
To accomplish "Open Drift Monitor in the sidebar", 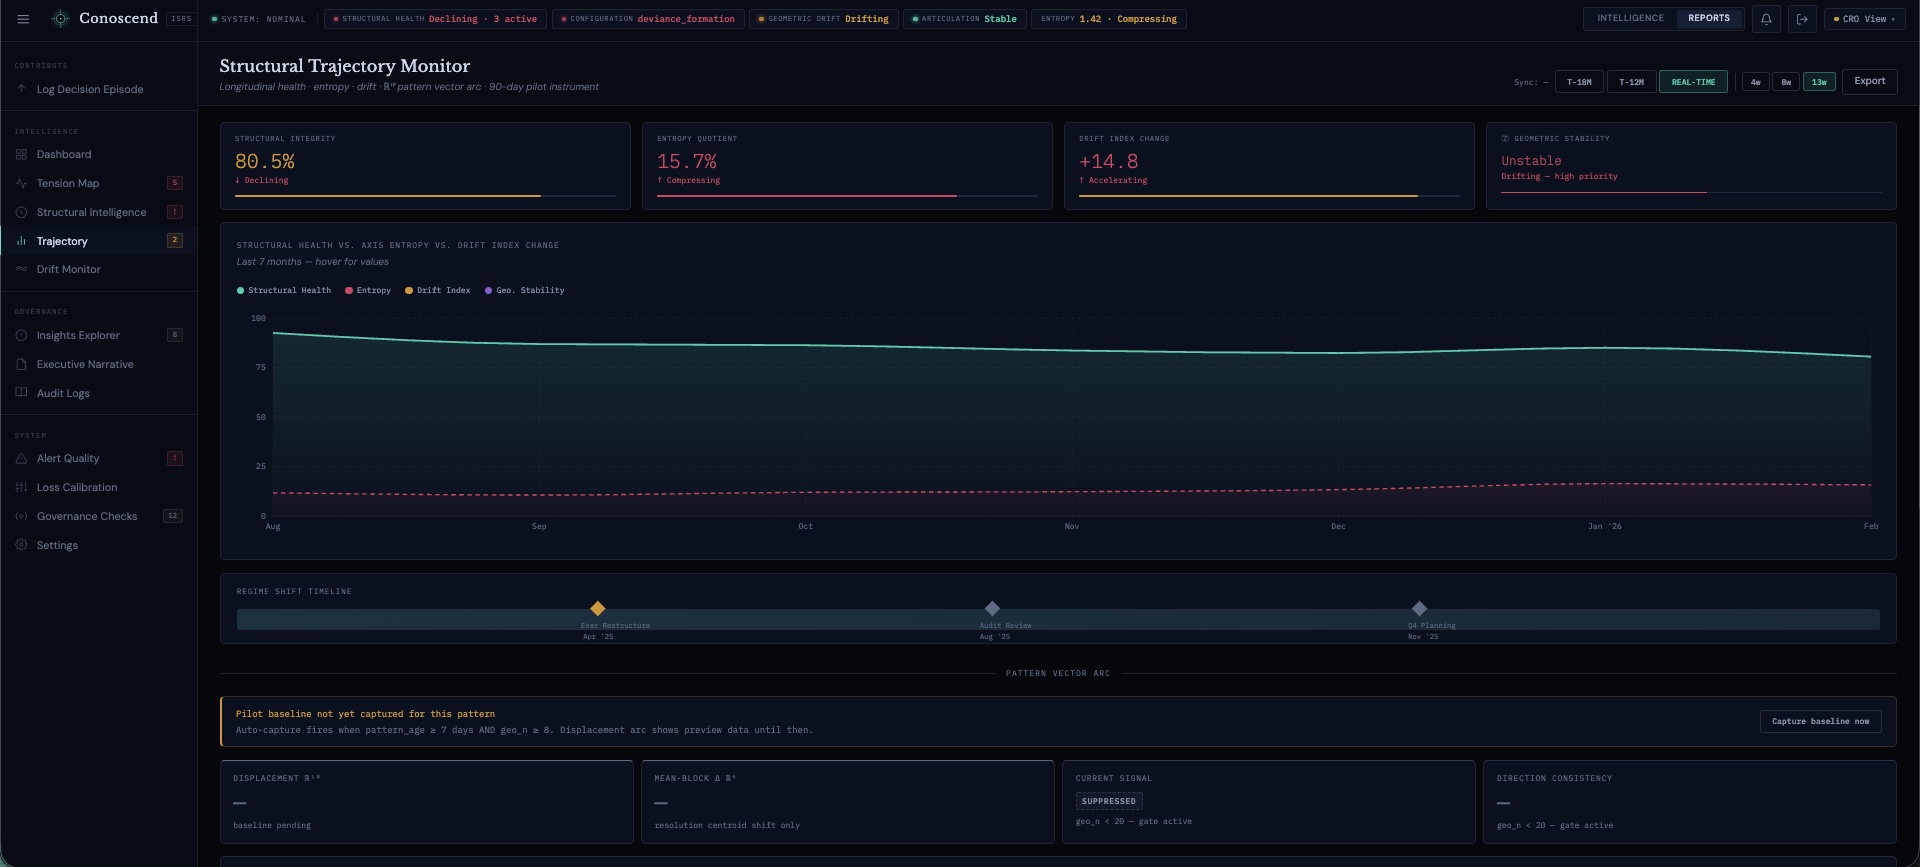I will click(x=68, y=270).
